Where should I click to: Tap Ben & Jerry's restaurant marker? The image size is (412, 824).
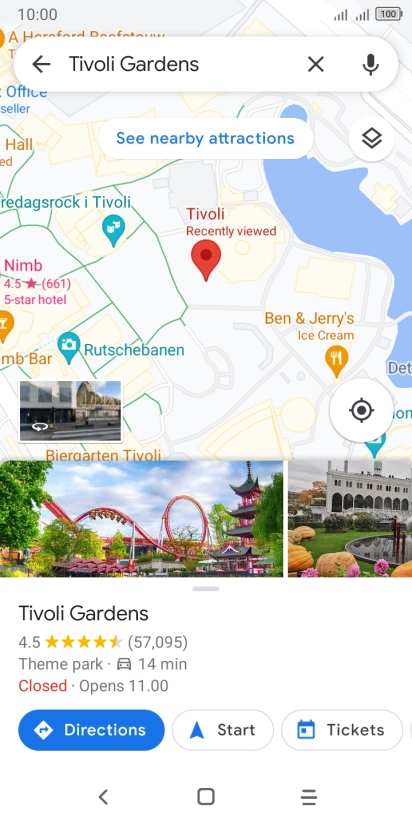336,360
